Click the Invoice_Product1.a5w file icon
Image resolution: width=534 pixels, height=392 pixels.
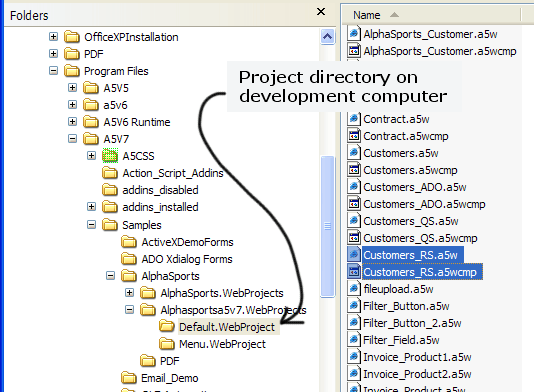tap(354, 357)
